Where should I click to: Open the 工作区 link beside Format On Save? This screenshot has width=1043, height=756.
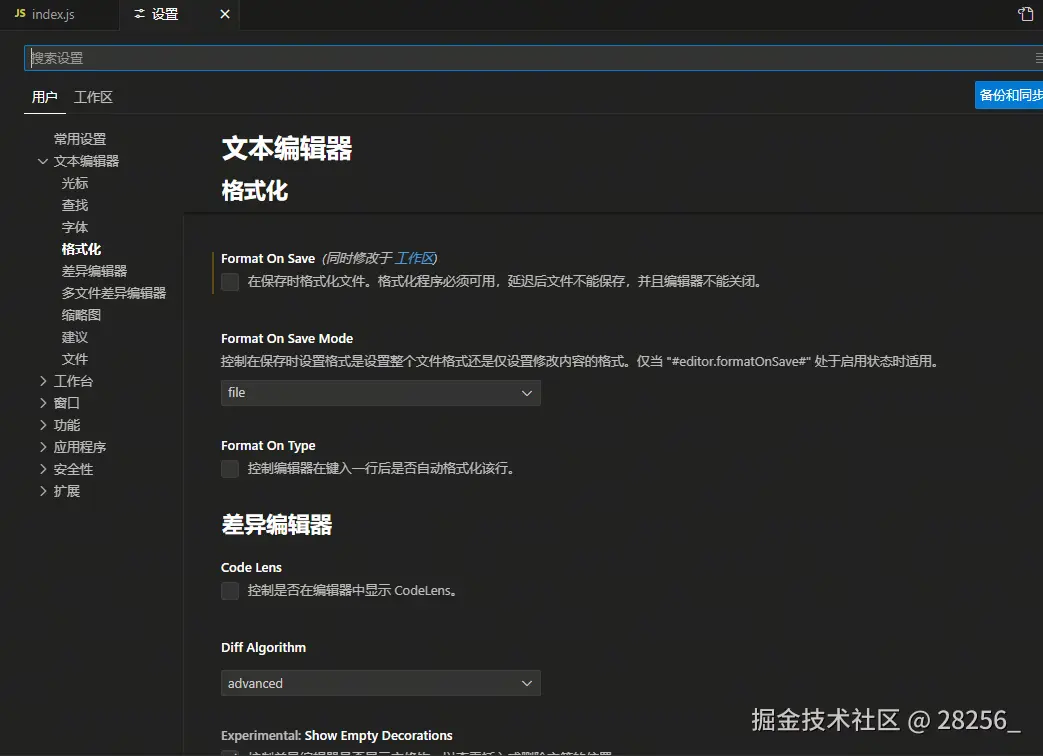coord(414,258)
